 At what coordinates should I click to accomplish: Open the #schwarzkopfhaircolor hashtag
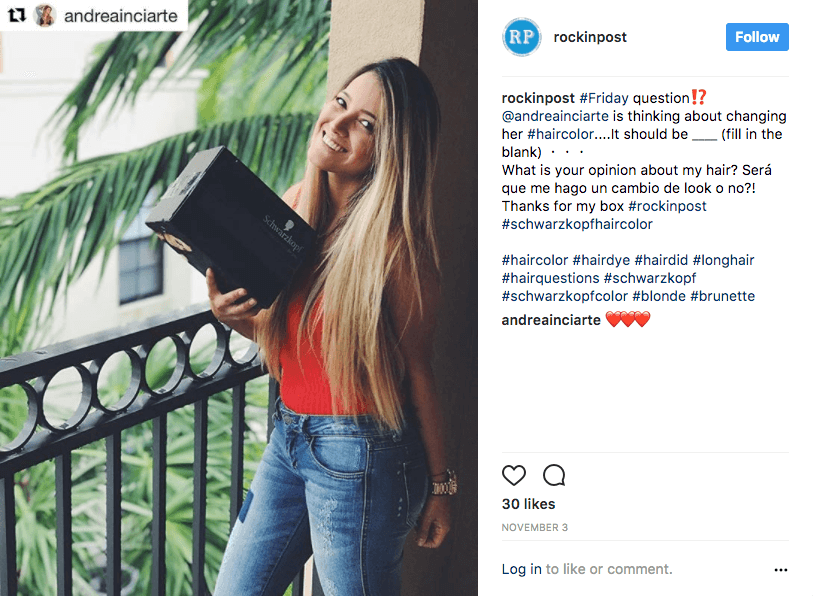coord(577,224)
